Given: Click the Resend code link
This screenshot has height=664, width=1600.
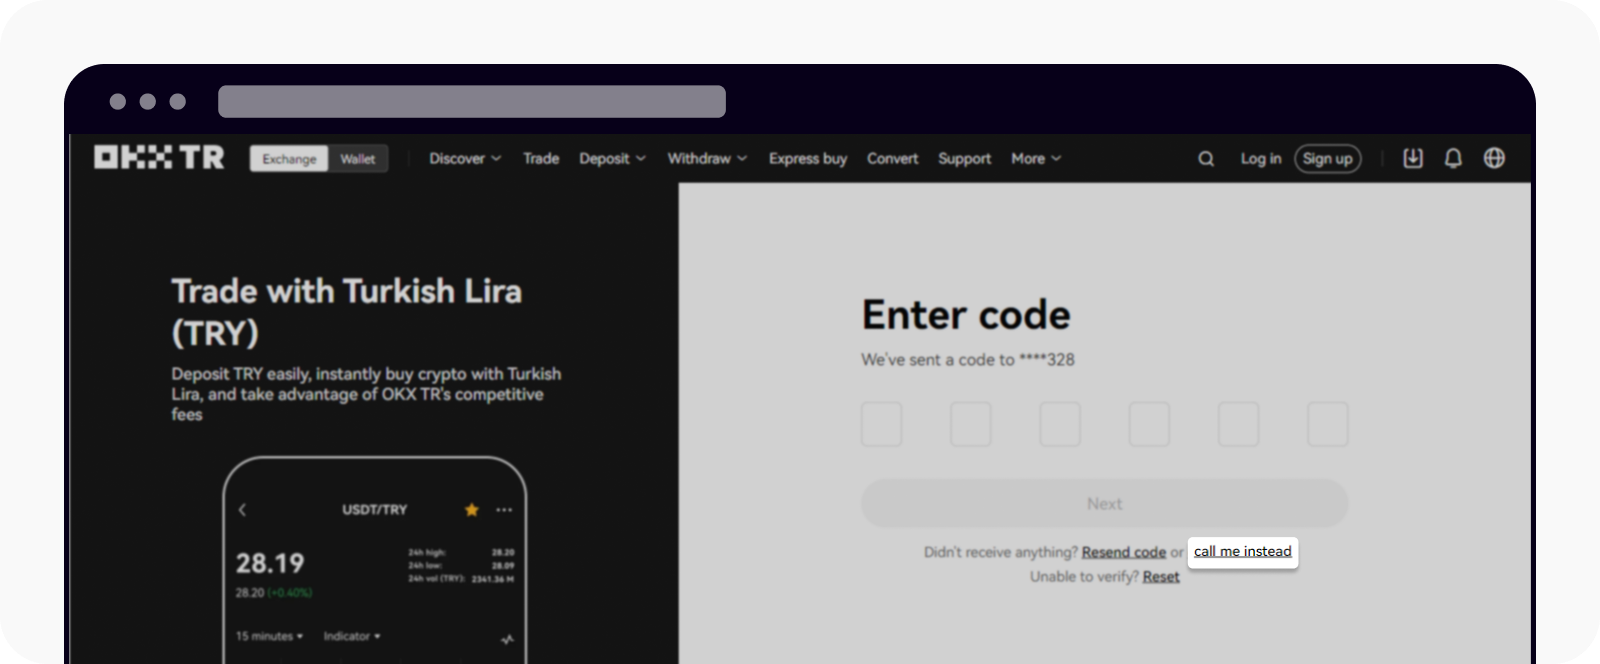Looking at the screenshot, I should 1124,552.
